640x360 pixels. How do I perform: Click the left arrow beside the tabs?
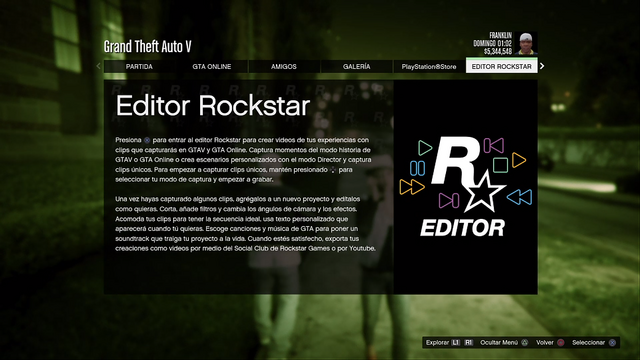(x=98, y=66)
